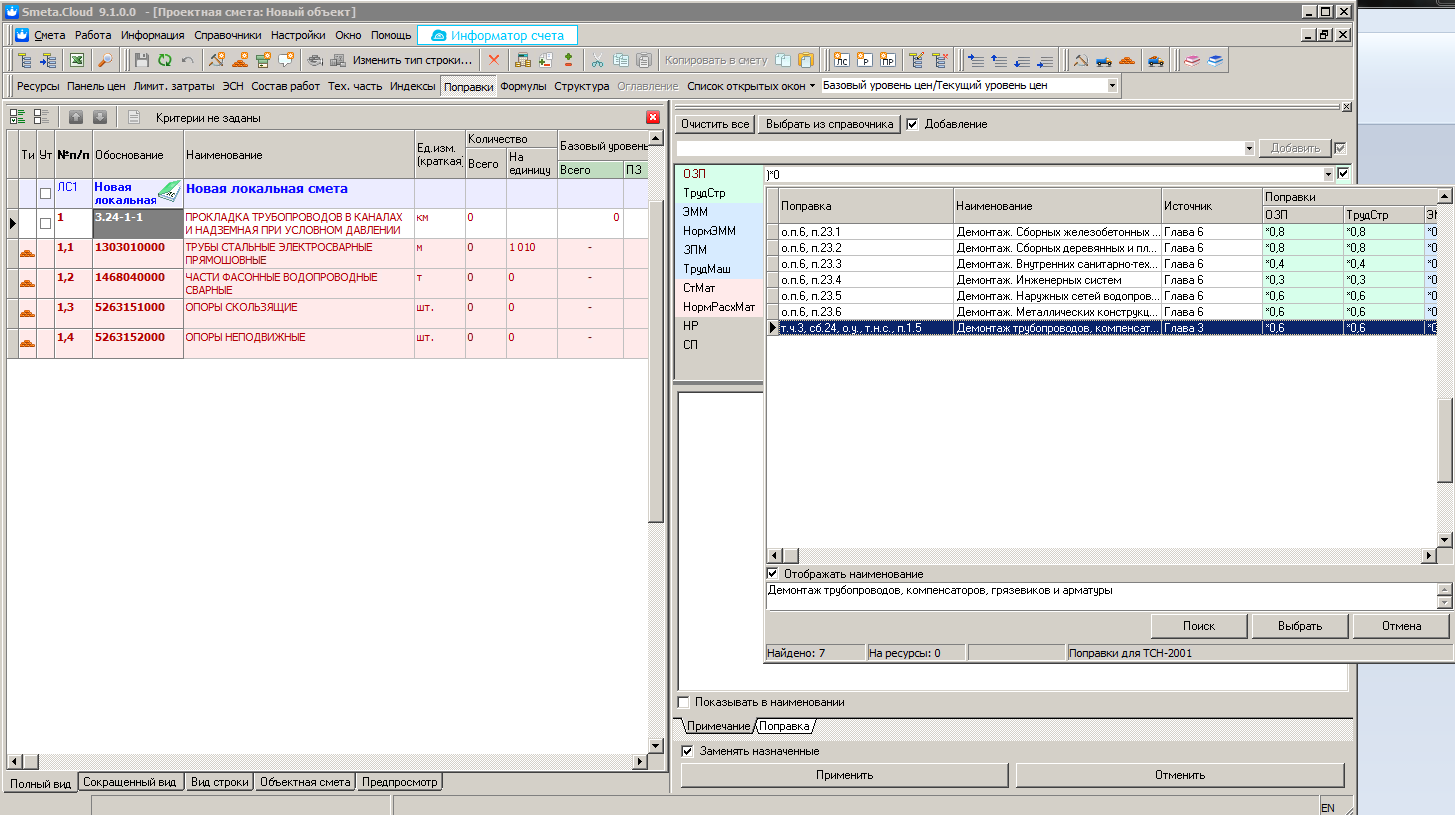
Task: Switch to Сокращенный вид tab
Action: pos(130,782)
